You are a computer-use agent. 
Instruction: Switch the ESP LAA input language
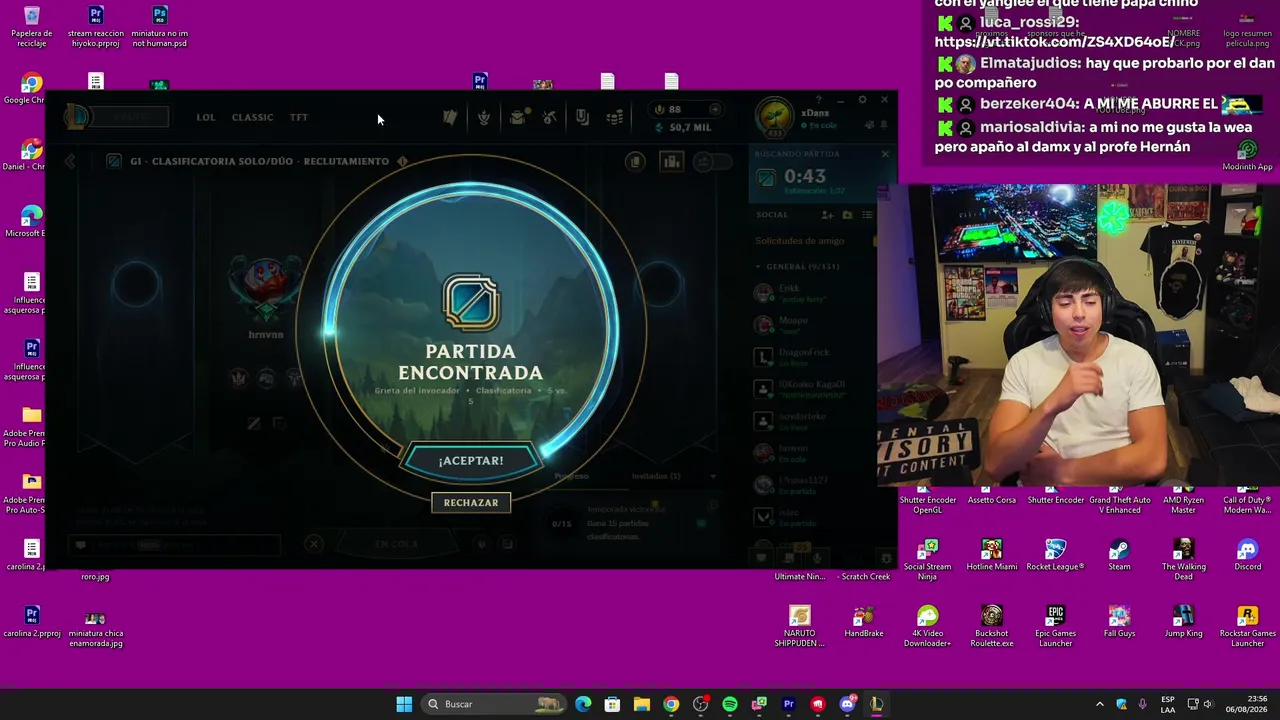1167,704
